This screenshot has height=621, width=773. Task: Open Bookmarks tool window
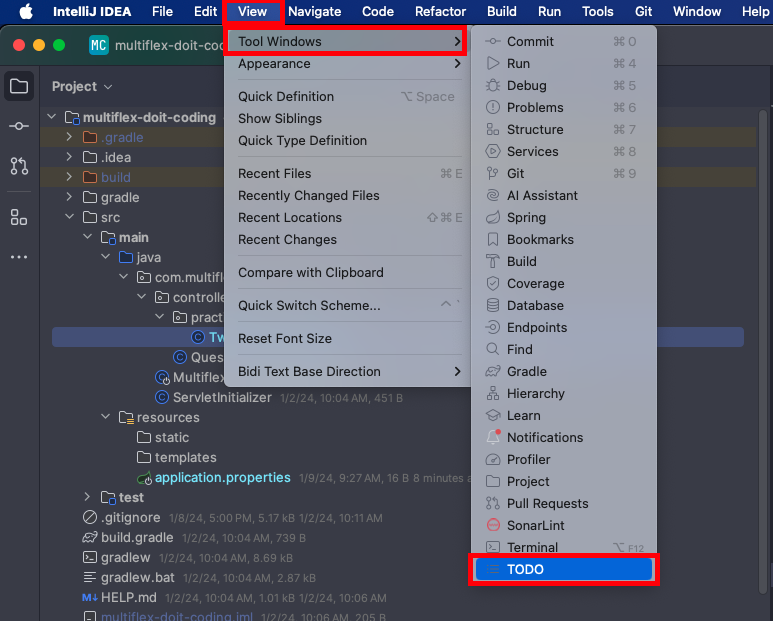point(563,240)
